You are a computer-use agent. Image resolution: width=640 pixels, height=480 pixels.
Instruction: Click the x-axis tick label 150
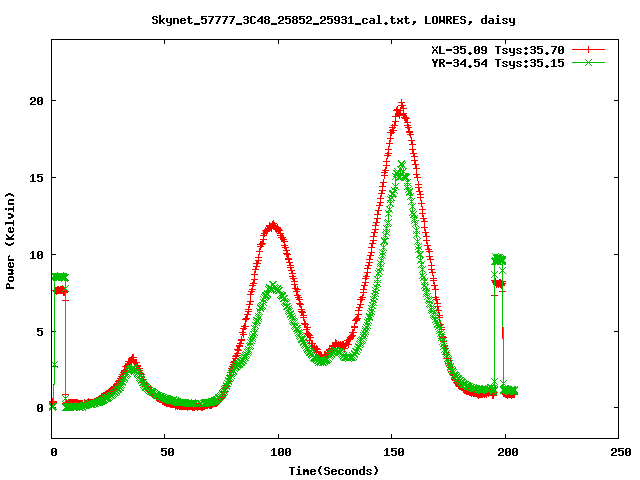[392, 452]
